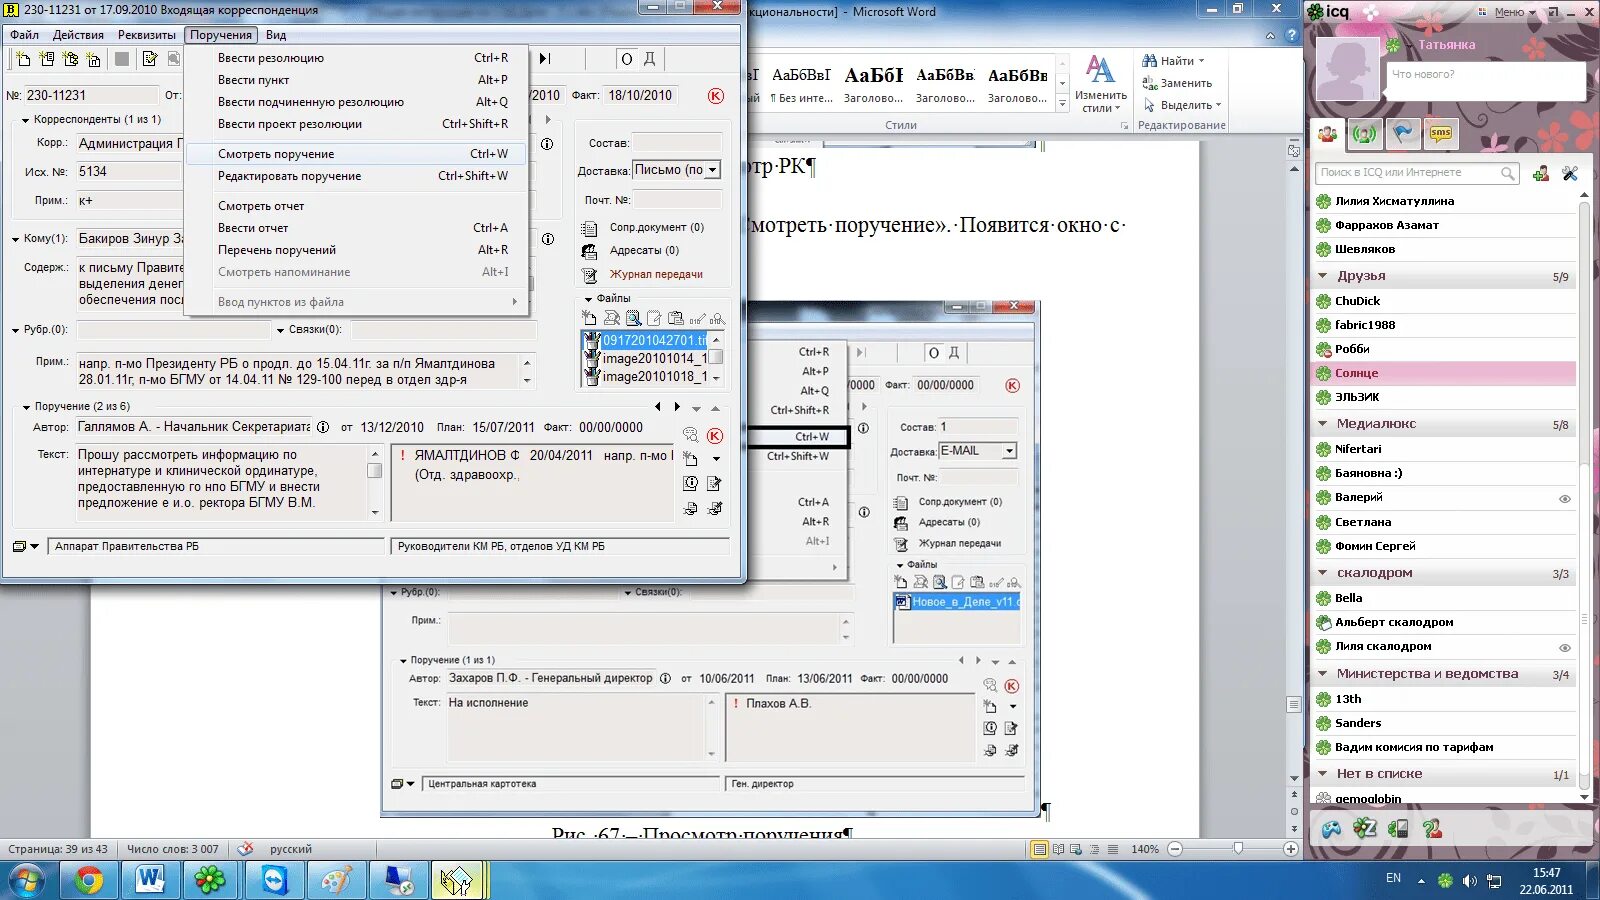Click the grey square stop icon in toolbar

click(x=122, y=59)
